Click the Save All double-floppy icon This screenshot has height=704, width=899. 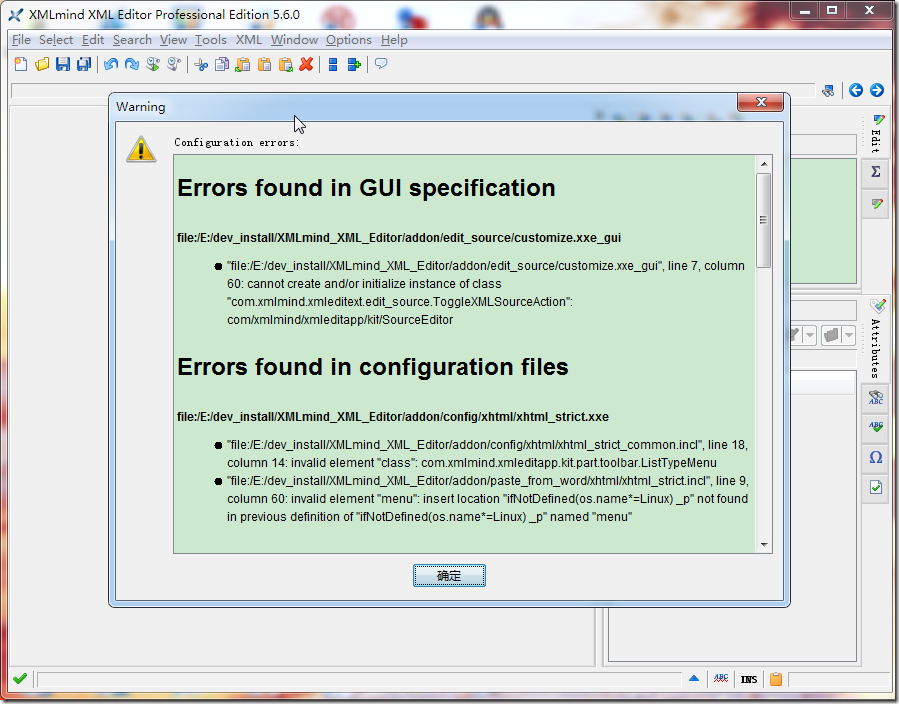84,64
